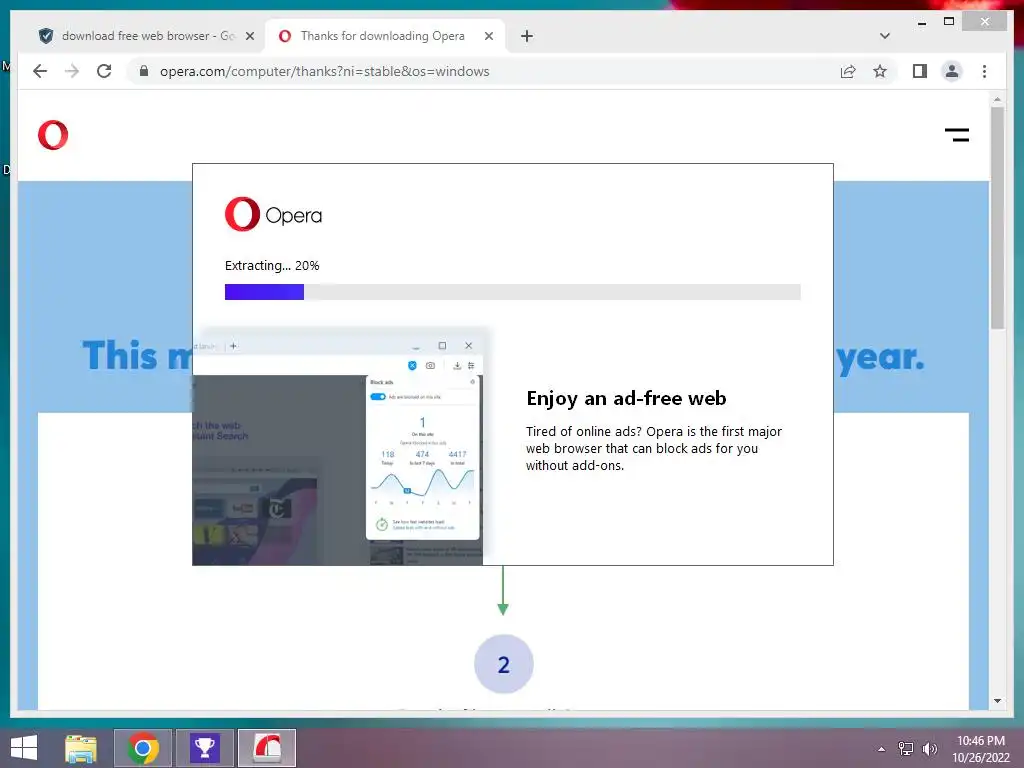Screen dimensions: 1024x768
Task: Click the Opera logo in the page header
Action: click(x=53, y=135)
